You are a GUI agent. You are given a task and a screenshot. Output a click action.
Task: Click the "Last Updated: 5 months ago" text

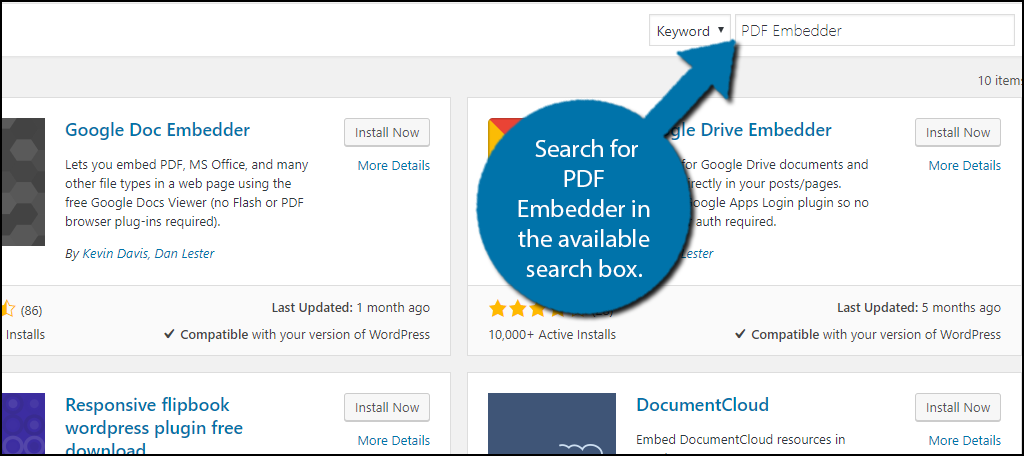click(x=919, y=307)
